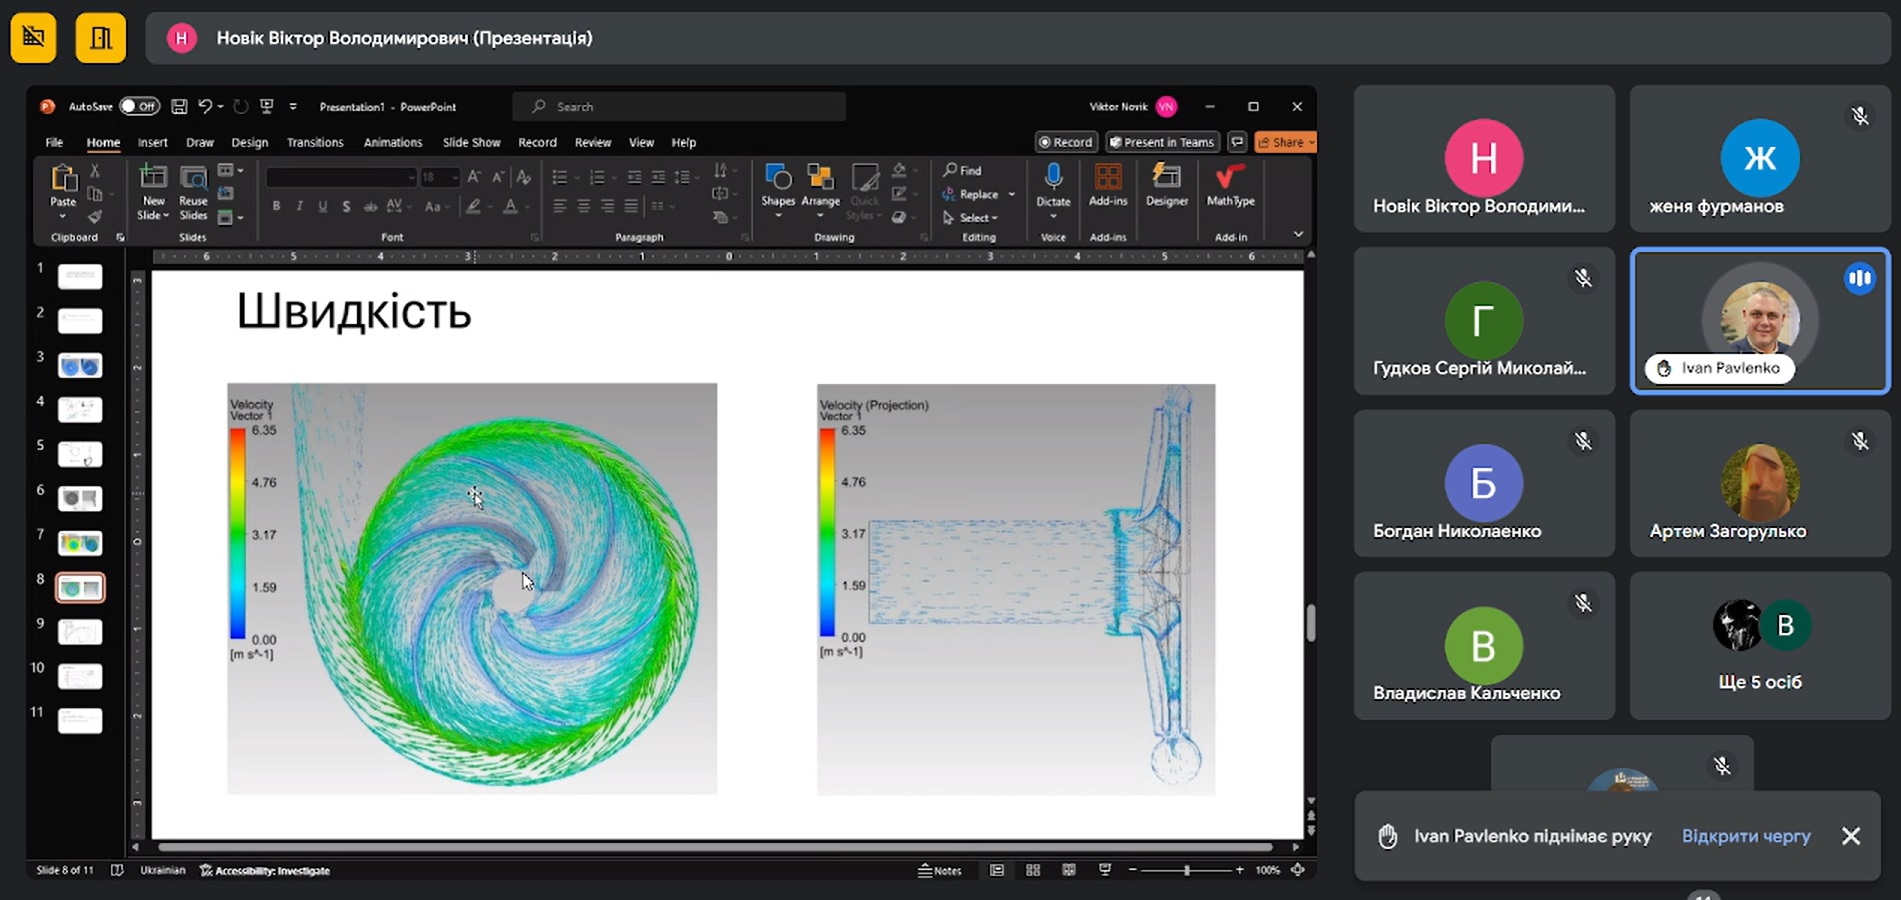Switch to the Design tab
The height and width of the screenshot is (900, 1901).
pyautogui.click(x=249, y=142)
